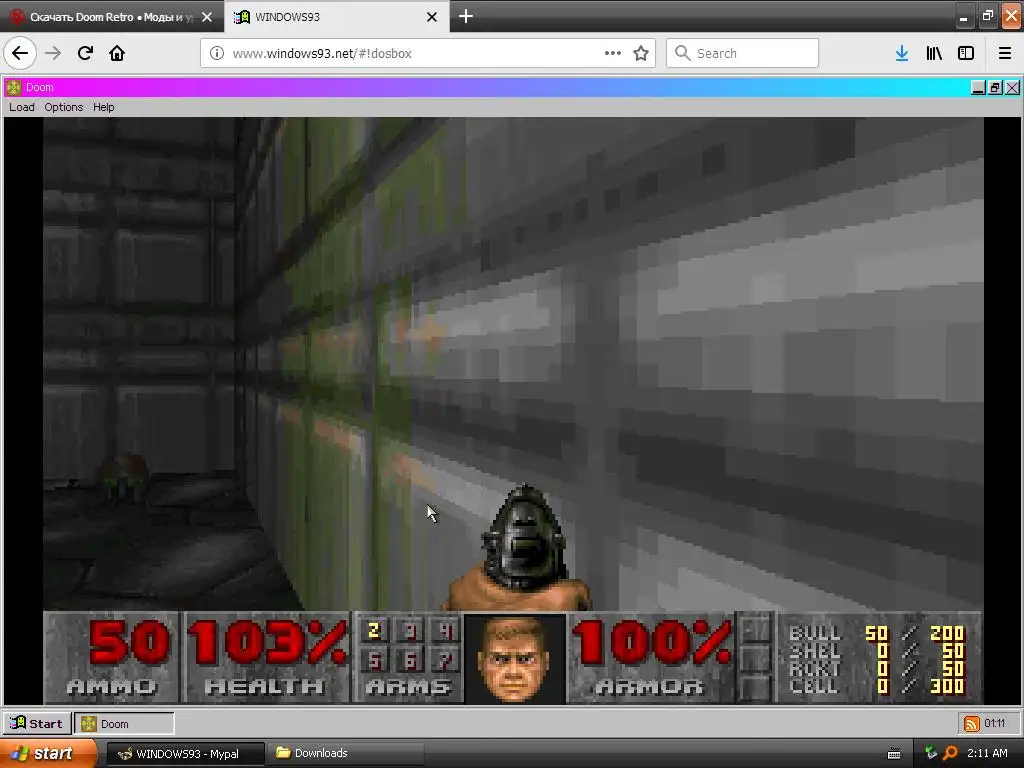Bookmark this page with the star
1024x768 pixels.
(641, 53)
